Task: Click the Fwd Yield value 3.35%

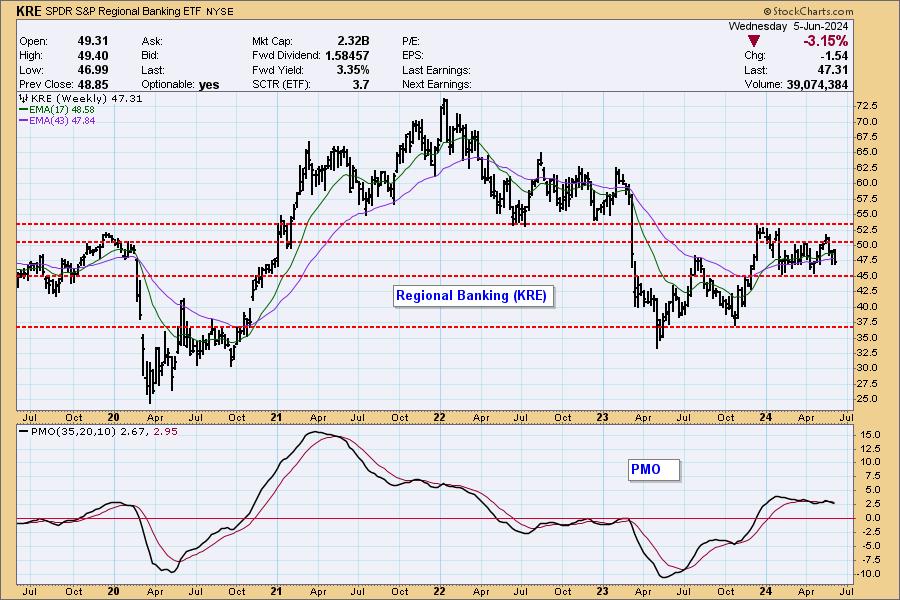Action: coord(353,69)
